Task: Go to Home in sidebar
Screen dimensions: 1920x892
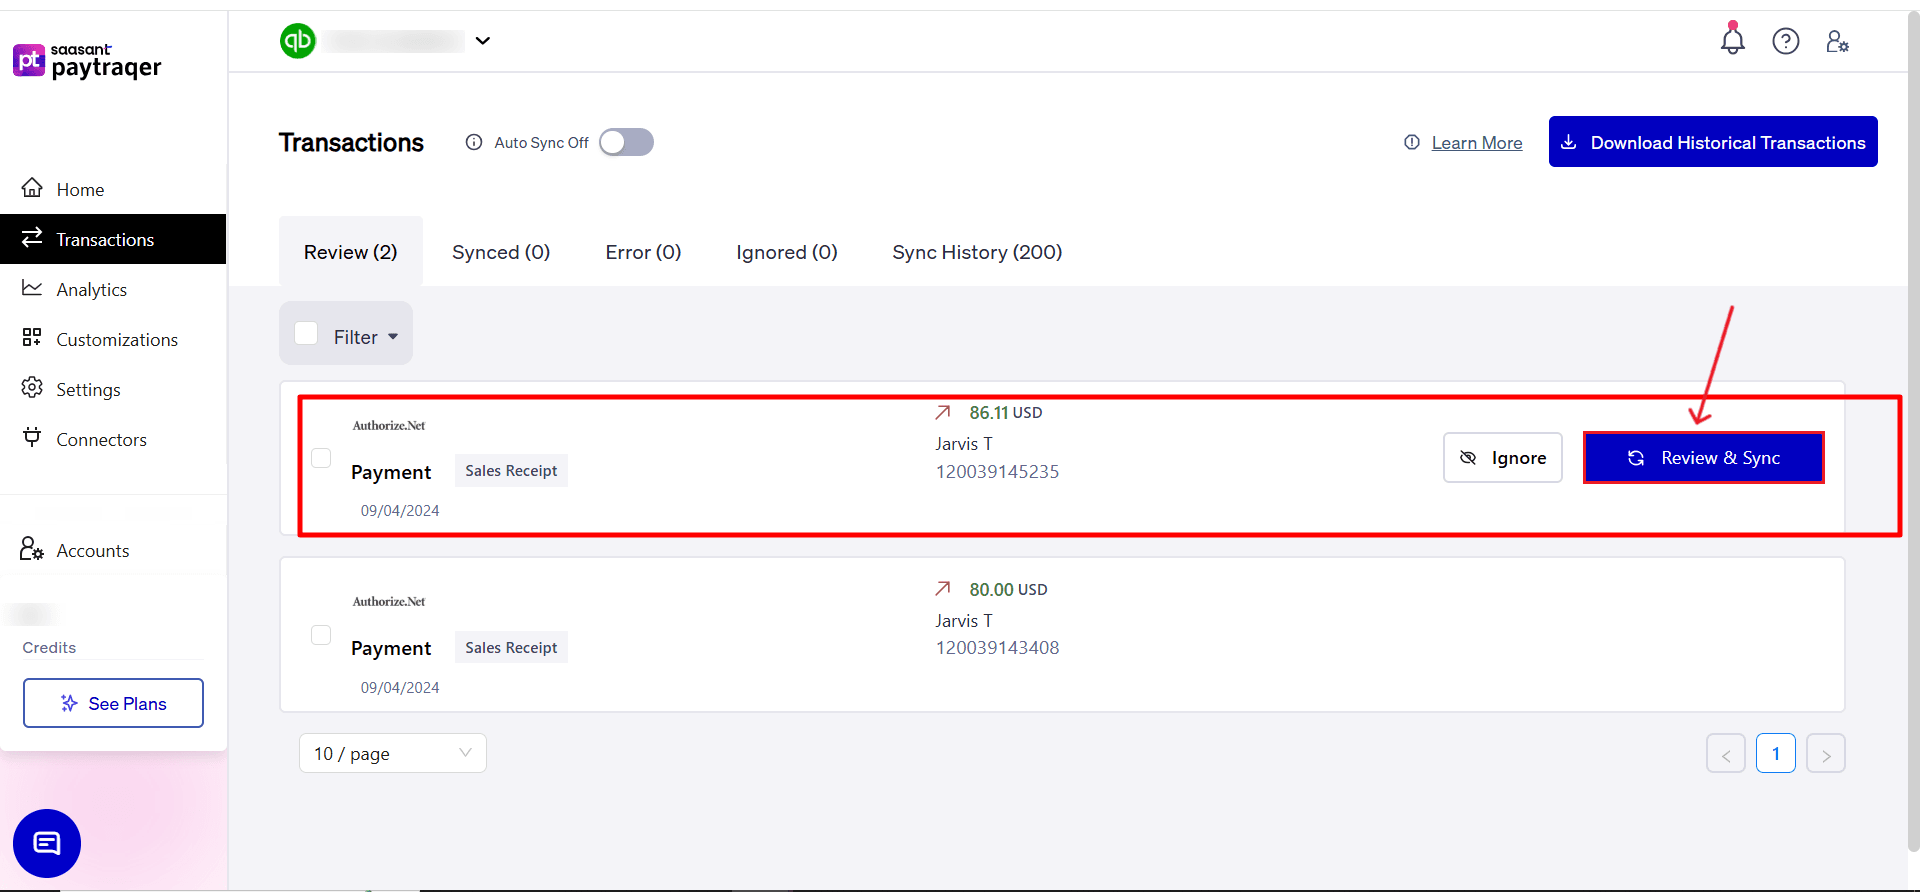Action: coord(113,189)
